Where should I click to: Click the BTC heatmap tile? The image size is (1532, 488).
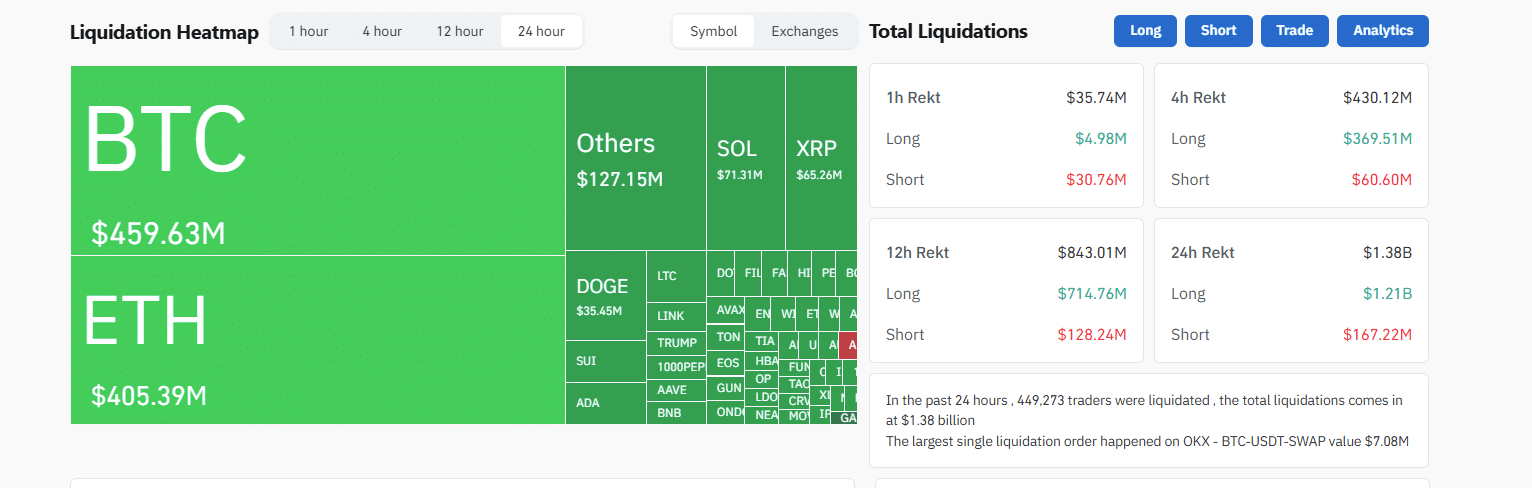pyautogui.click(x=318, y=160)
